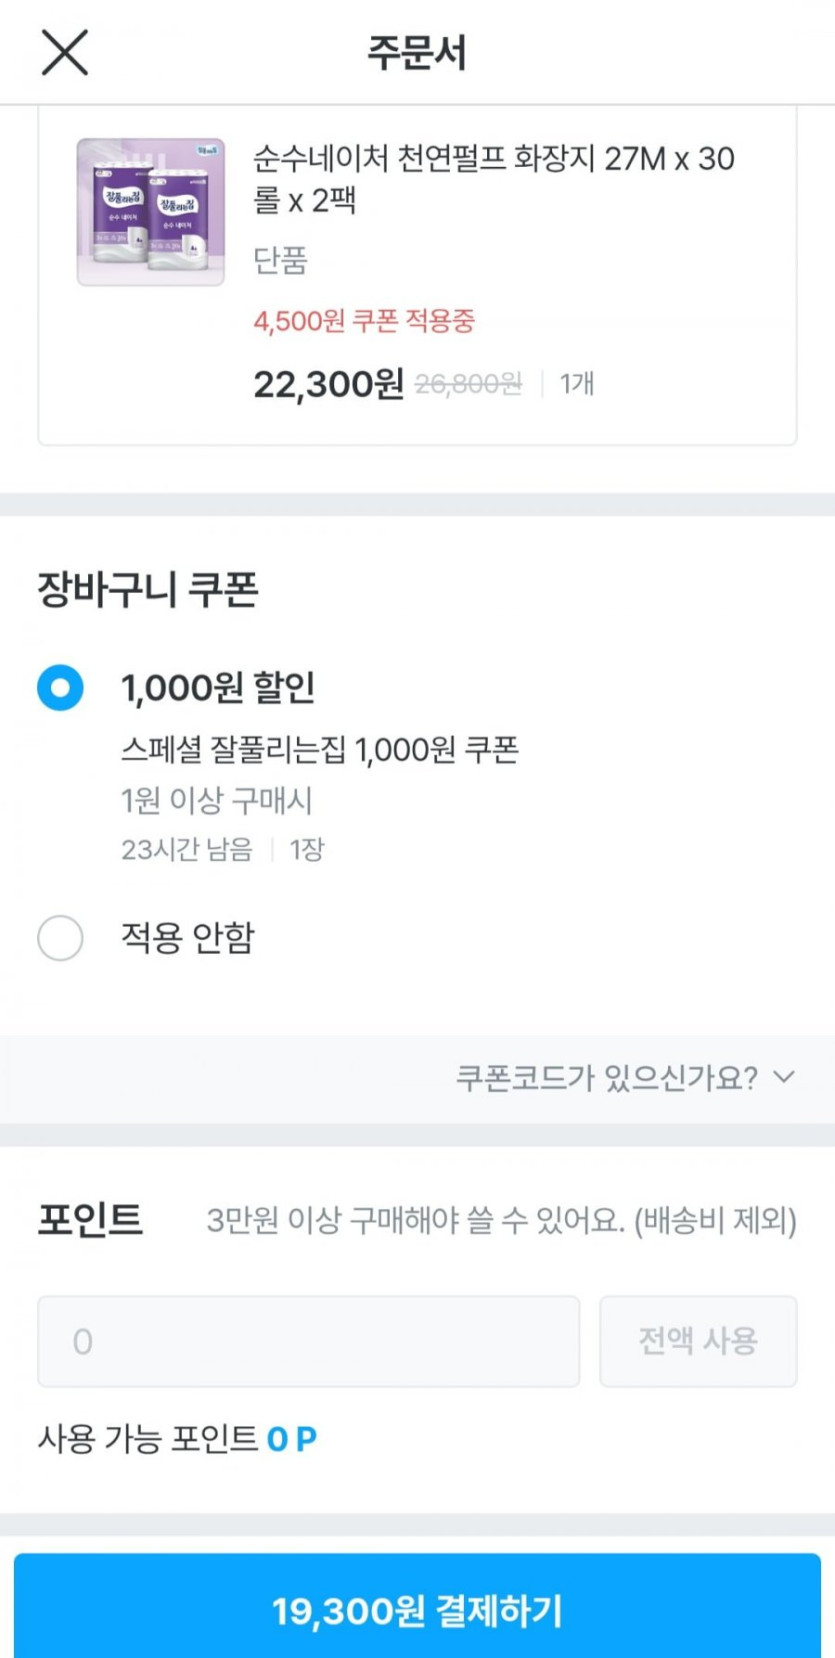The width and height of the screenshot is (835, 1658).
Task: Tap the 장바구니 쿠폰 section heading
Action: (x=148, y=589)
